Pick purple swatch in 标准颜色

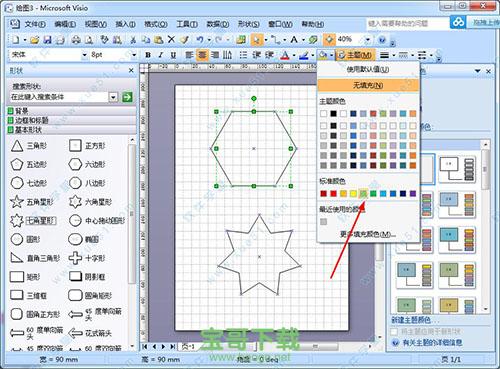coord(413,193)
